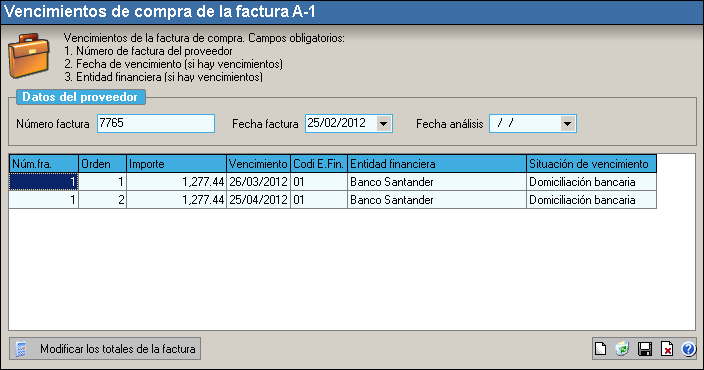Image resolution: width=704 pixels, height=370 pixels.
Task: Sort by the Núm.fra. column header
Action: tap(44, 164)
